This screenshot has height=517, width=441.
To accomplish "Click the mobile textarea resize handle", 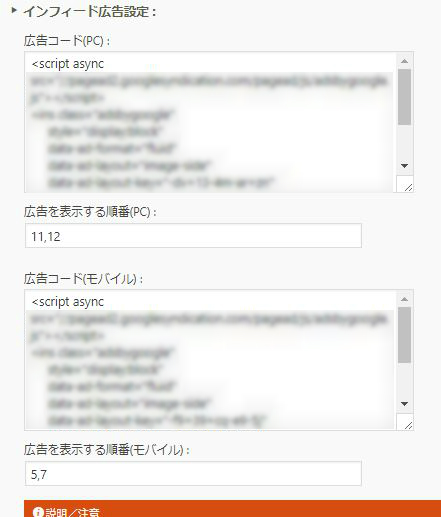I will pos(408,425).
